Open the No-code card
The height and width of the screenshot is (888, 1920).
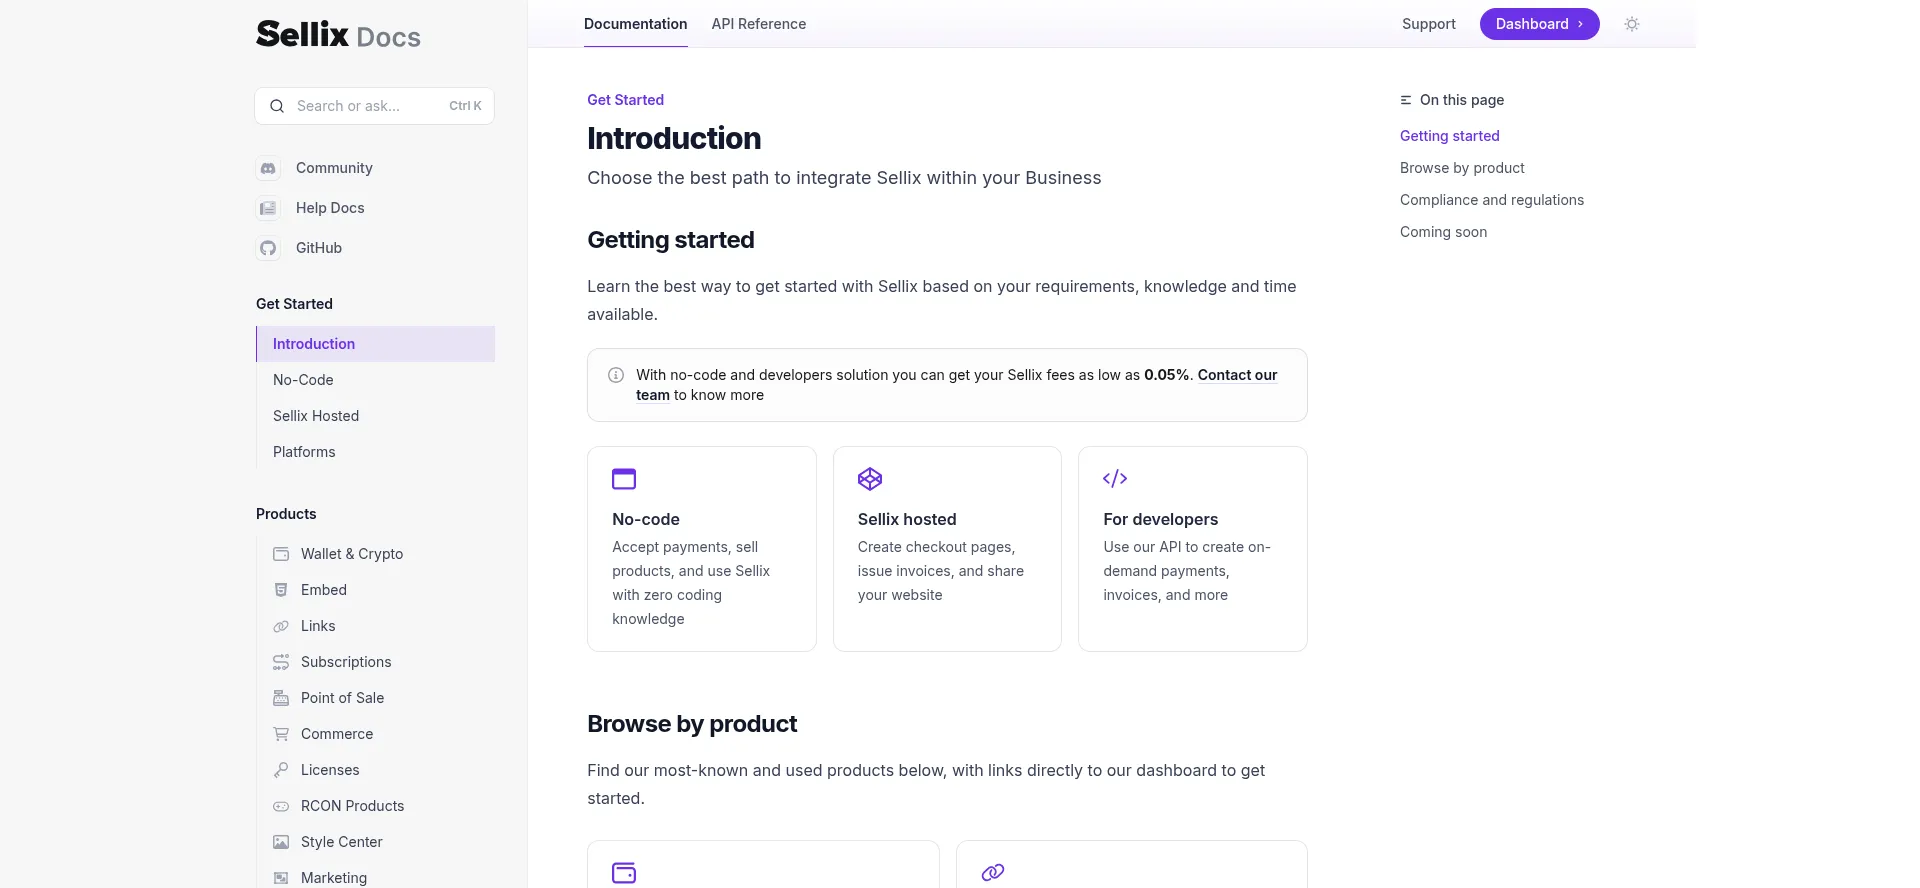pyautogui.click(x=701, y=549)
